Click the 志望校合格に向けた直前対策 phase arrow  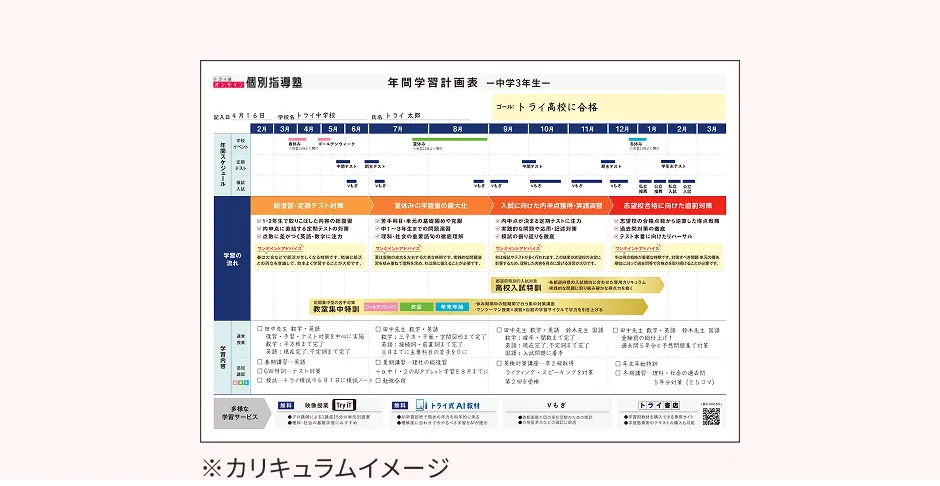668,206
